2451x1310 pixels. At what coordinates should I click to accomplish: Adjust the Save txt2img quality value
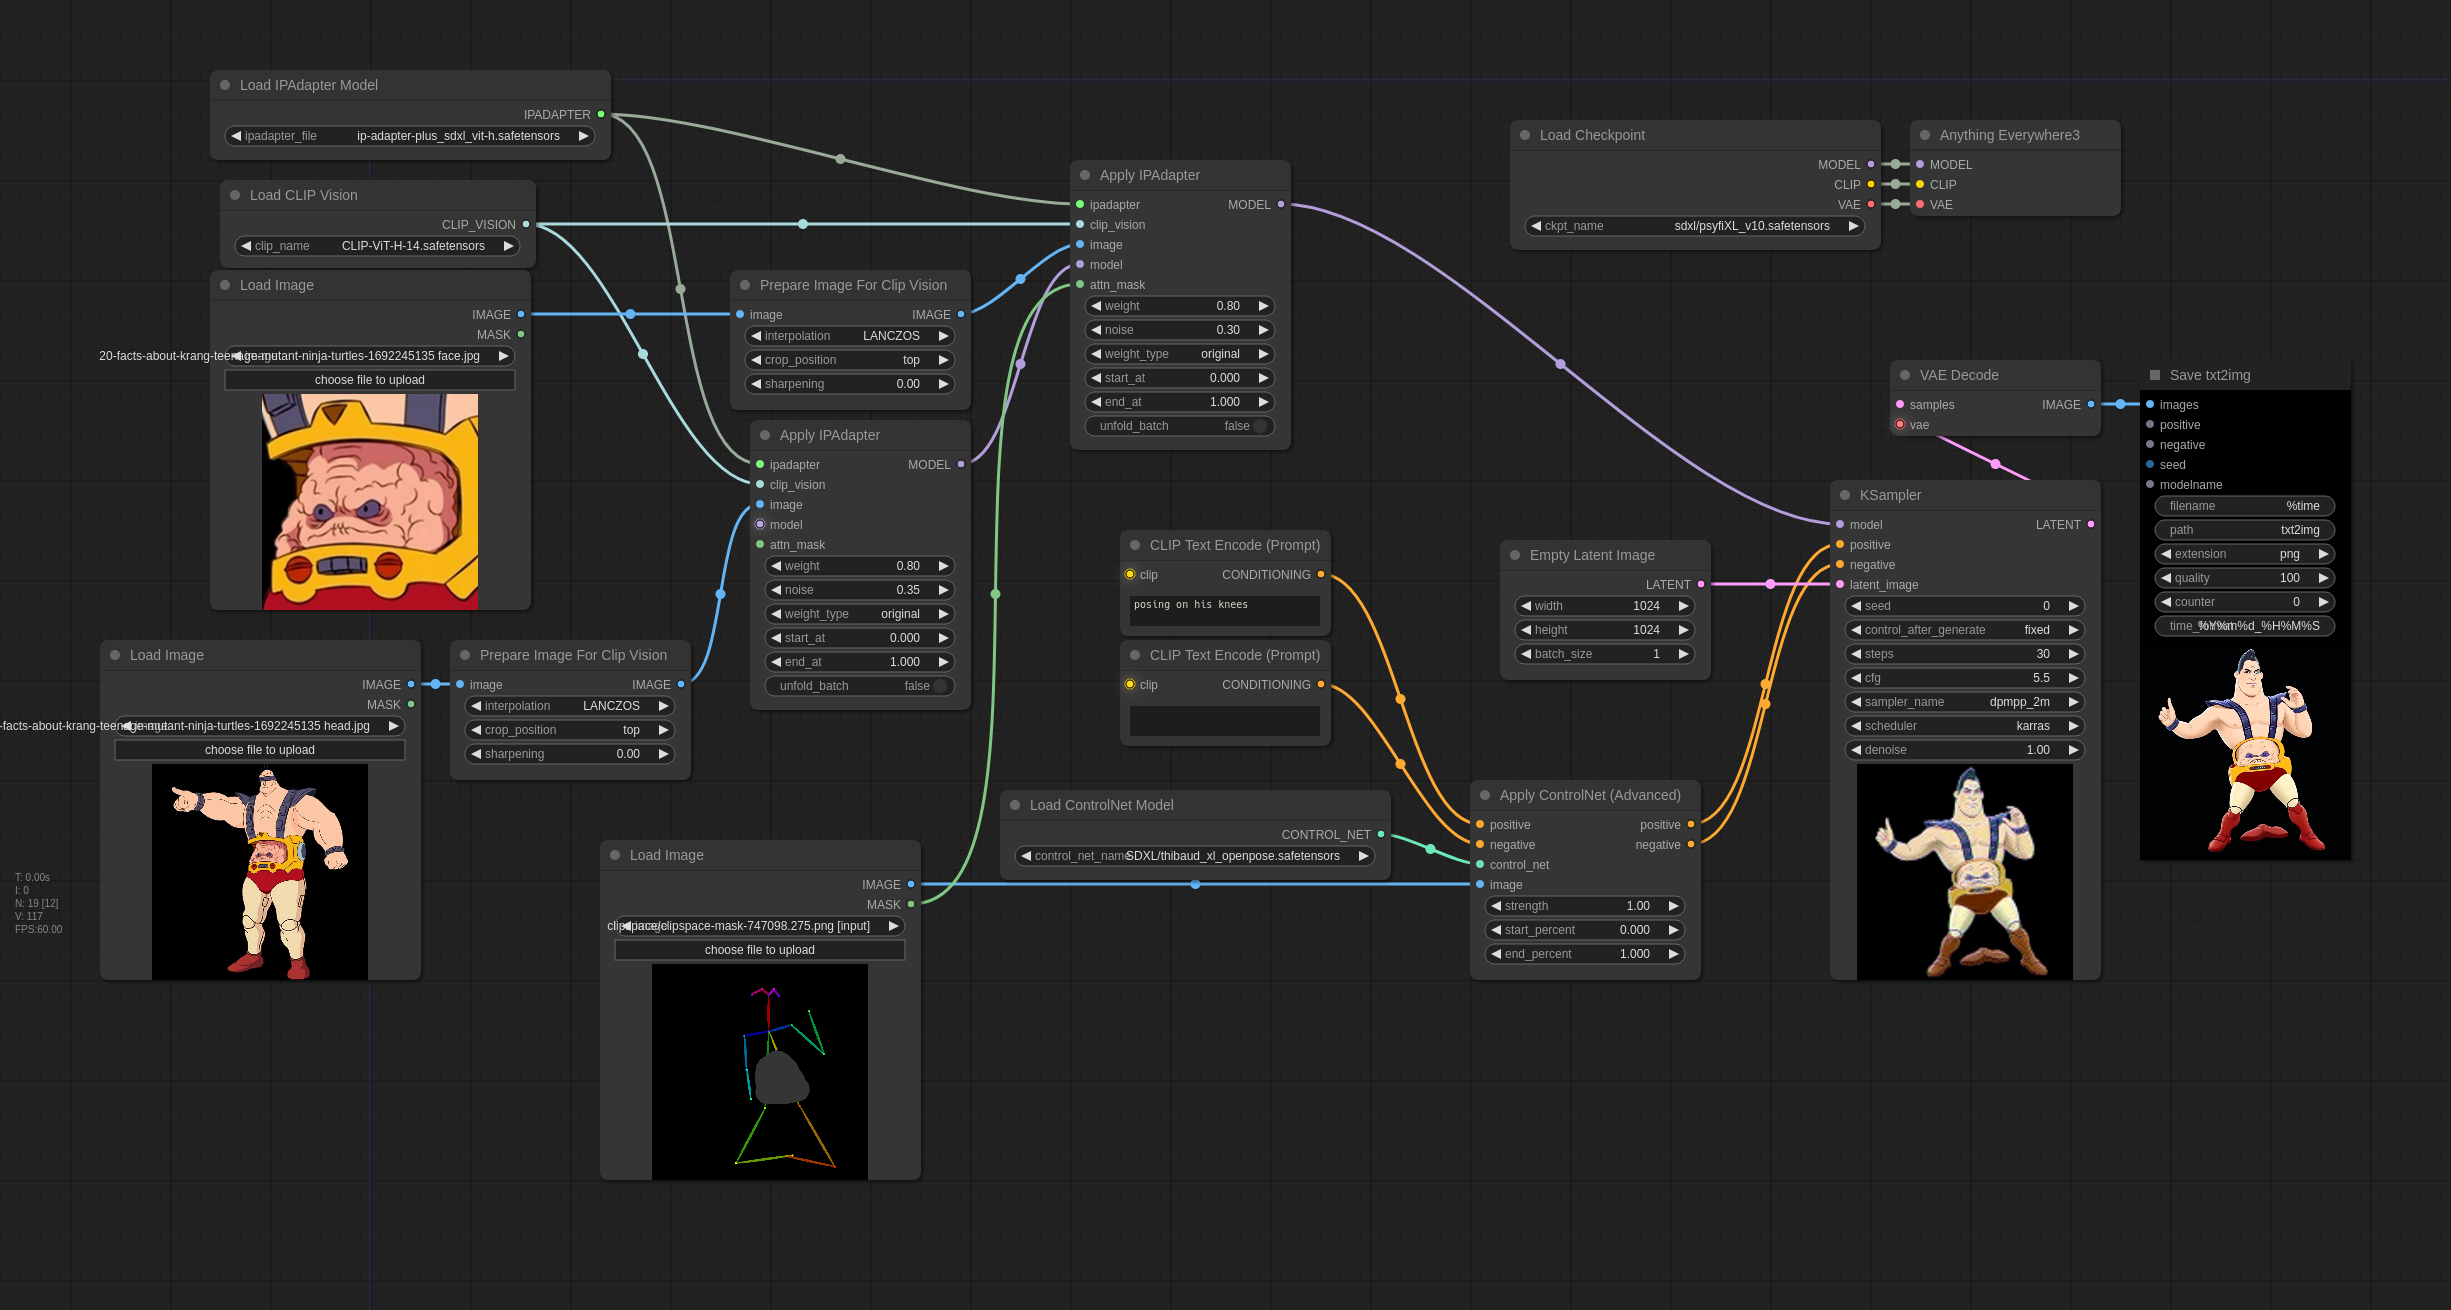click(2245, 578)
